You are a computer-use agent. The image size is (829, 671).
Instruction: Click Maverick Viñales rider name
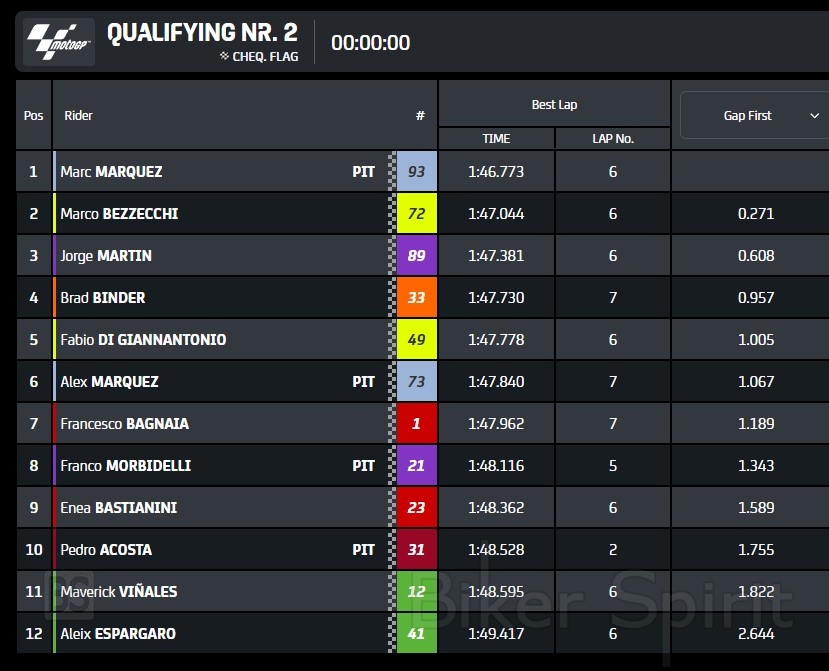point(118,592)
